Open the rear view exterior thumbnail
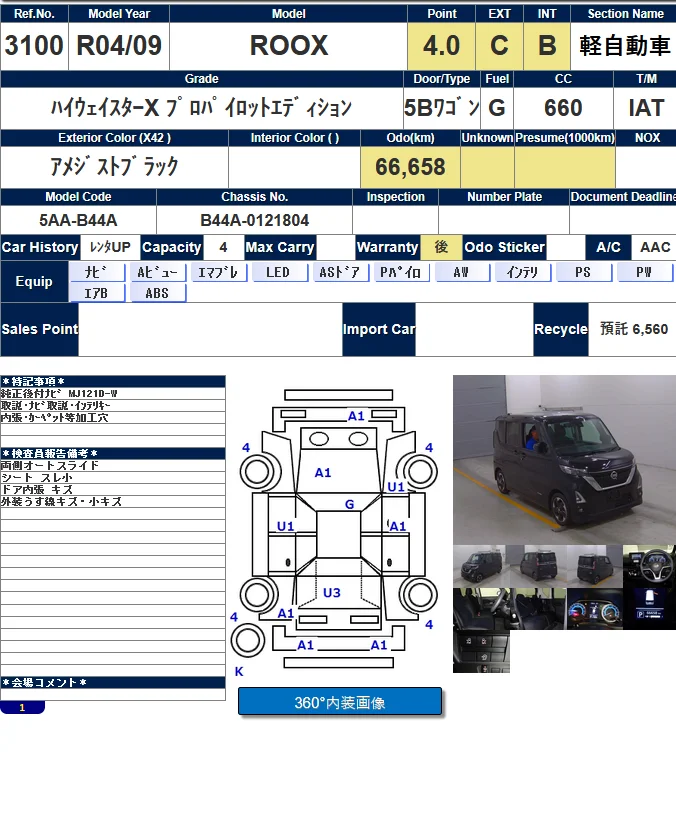This screenshot has width=676, height=829. (594, 566)
